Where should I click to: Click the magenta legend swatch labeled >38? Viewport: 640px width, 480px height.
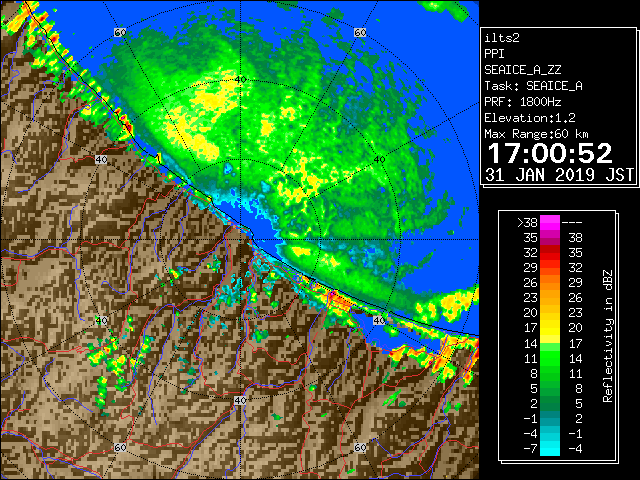550,222
